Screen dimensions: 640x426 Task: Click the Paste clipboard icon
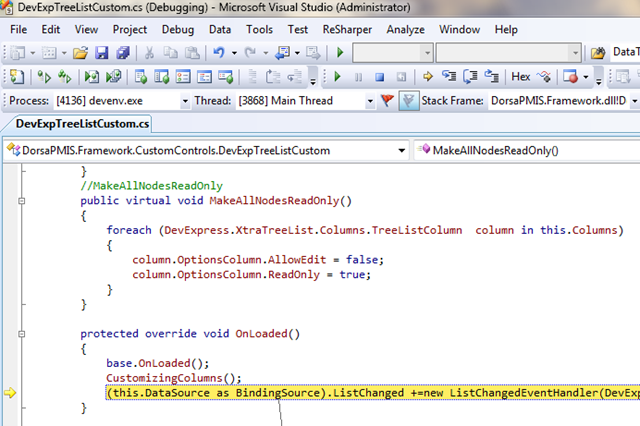[x=191, y=53]
